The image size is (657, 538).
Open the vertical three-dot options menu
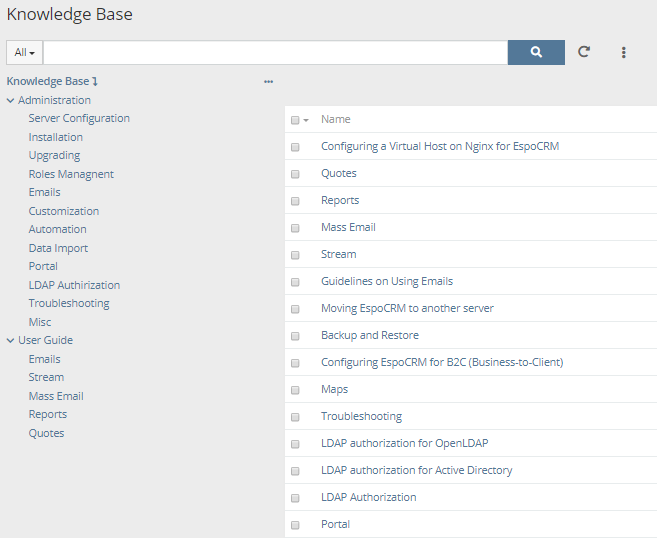[x=623, y=52]
